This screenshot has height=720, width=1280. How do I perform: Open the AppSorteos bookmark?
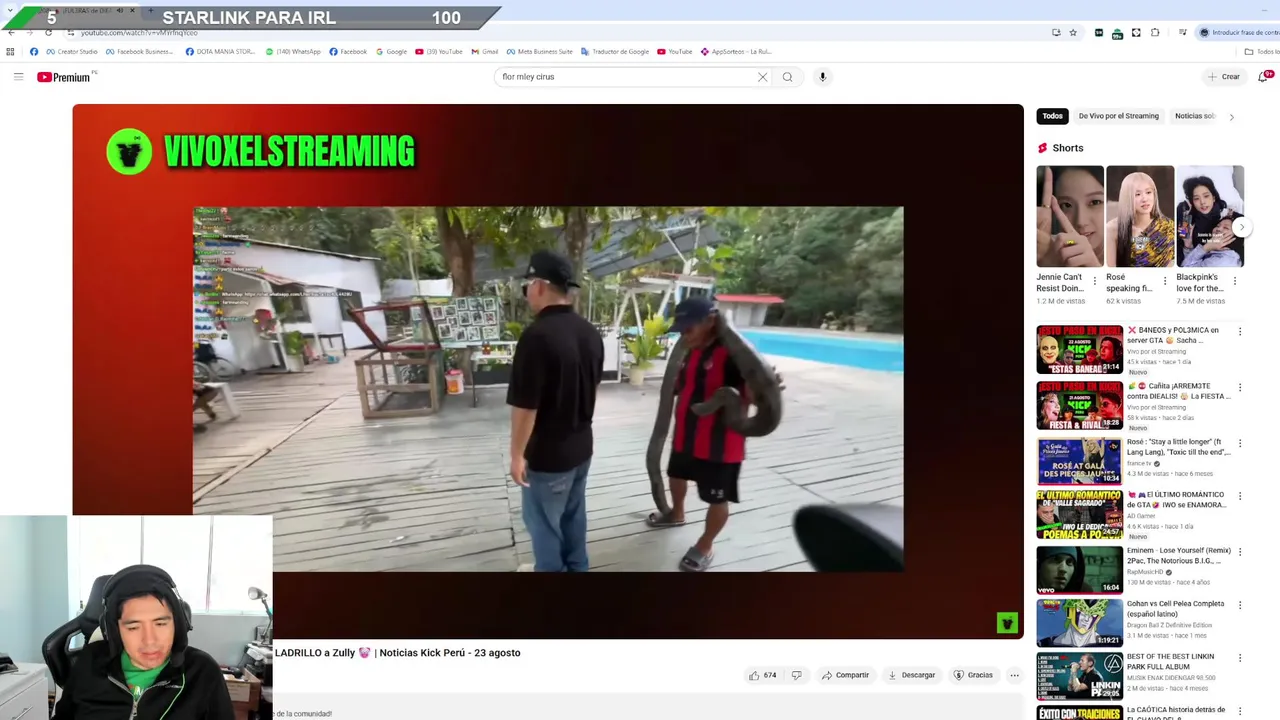tap(736, 52)
